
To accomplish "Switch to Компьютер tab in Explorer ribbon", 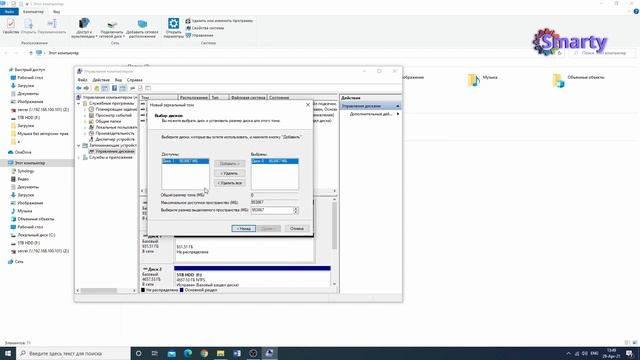I will pyautogui.click(x=33, y=12).
